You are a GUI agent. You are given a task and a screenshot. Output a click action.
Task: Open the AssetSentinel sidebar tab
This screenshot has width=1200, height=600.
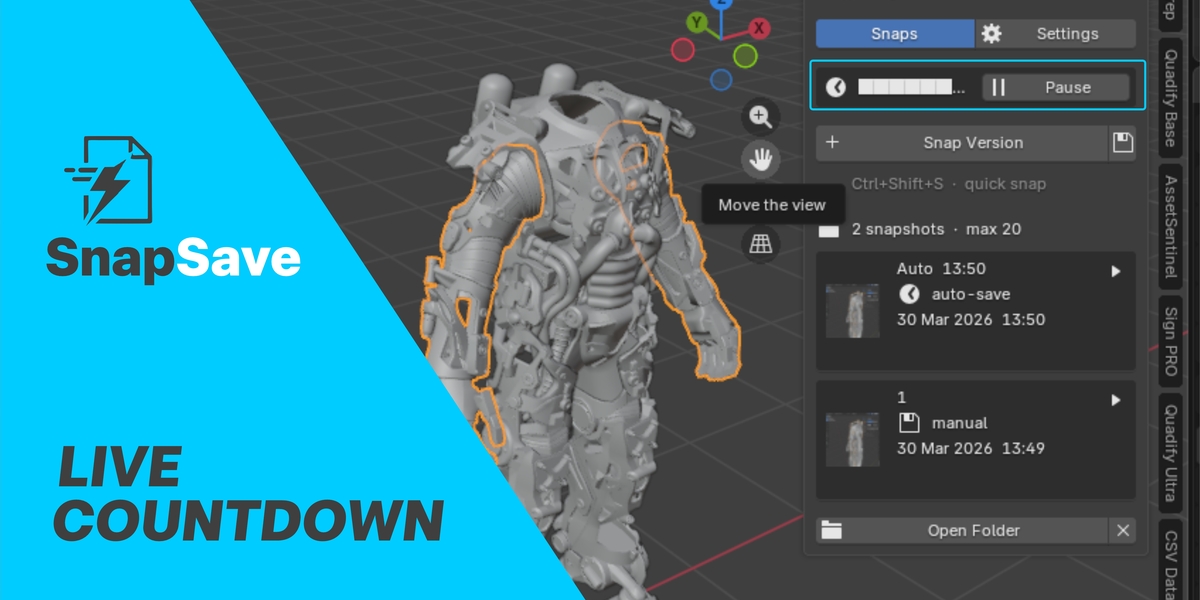tap(1170, 224)
